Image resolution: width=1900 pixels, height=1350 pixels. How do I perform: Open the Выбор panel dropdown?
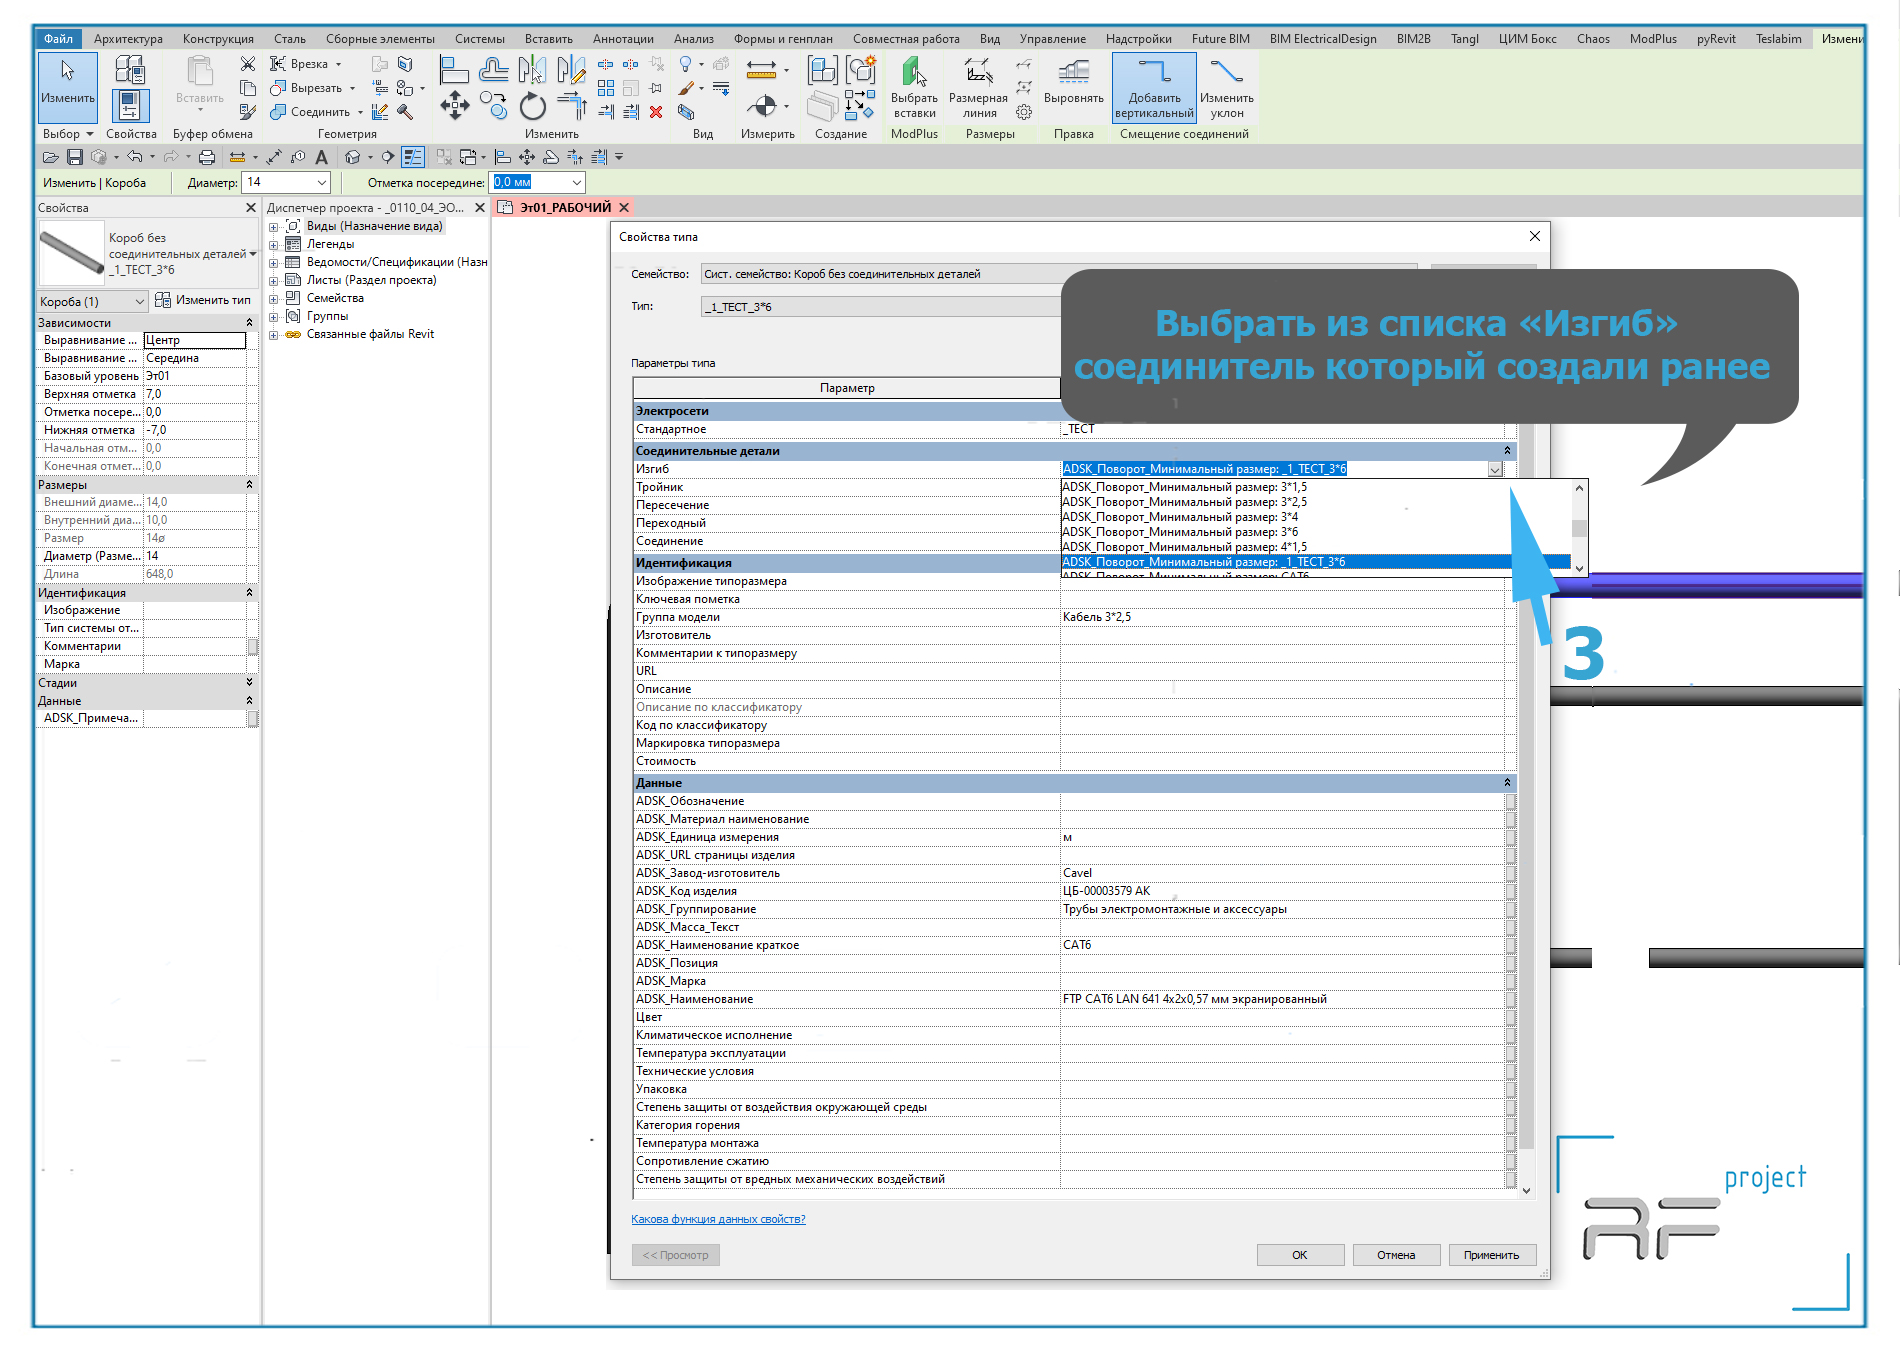point(68,134)
